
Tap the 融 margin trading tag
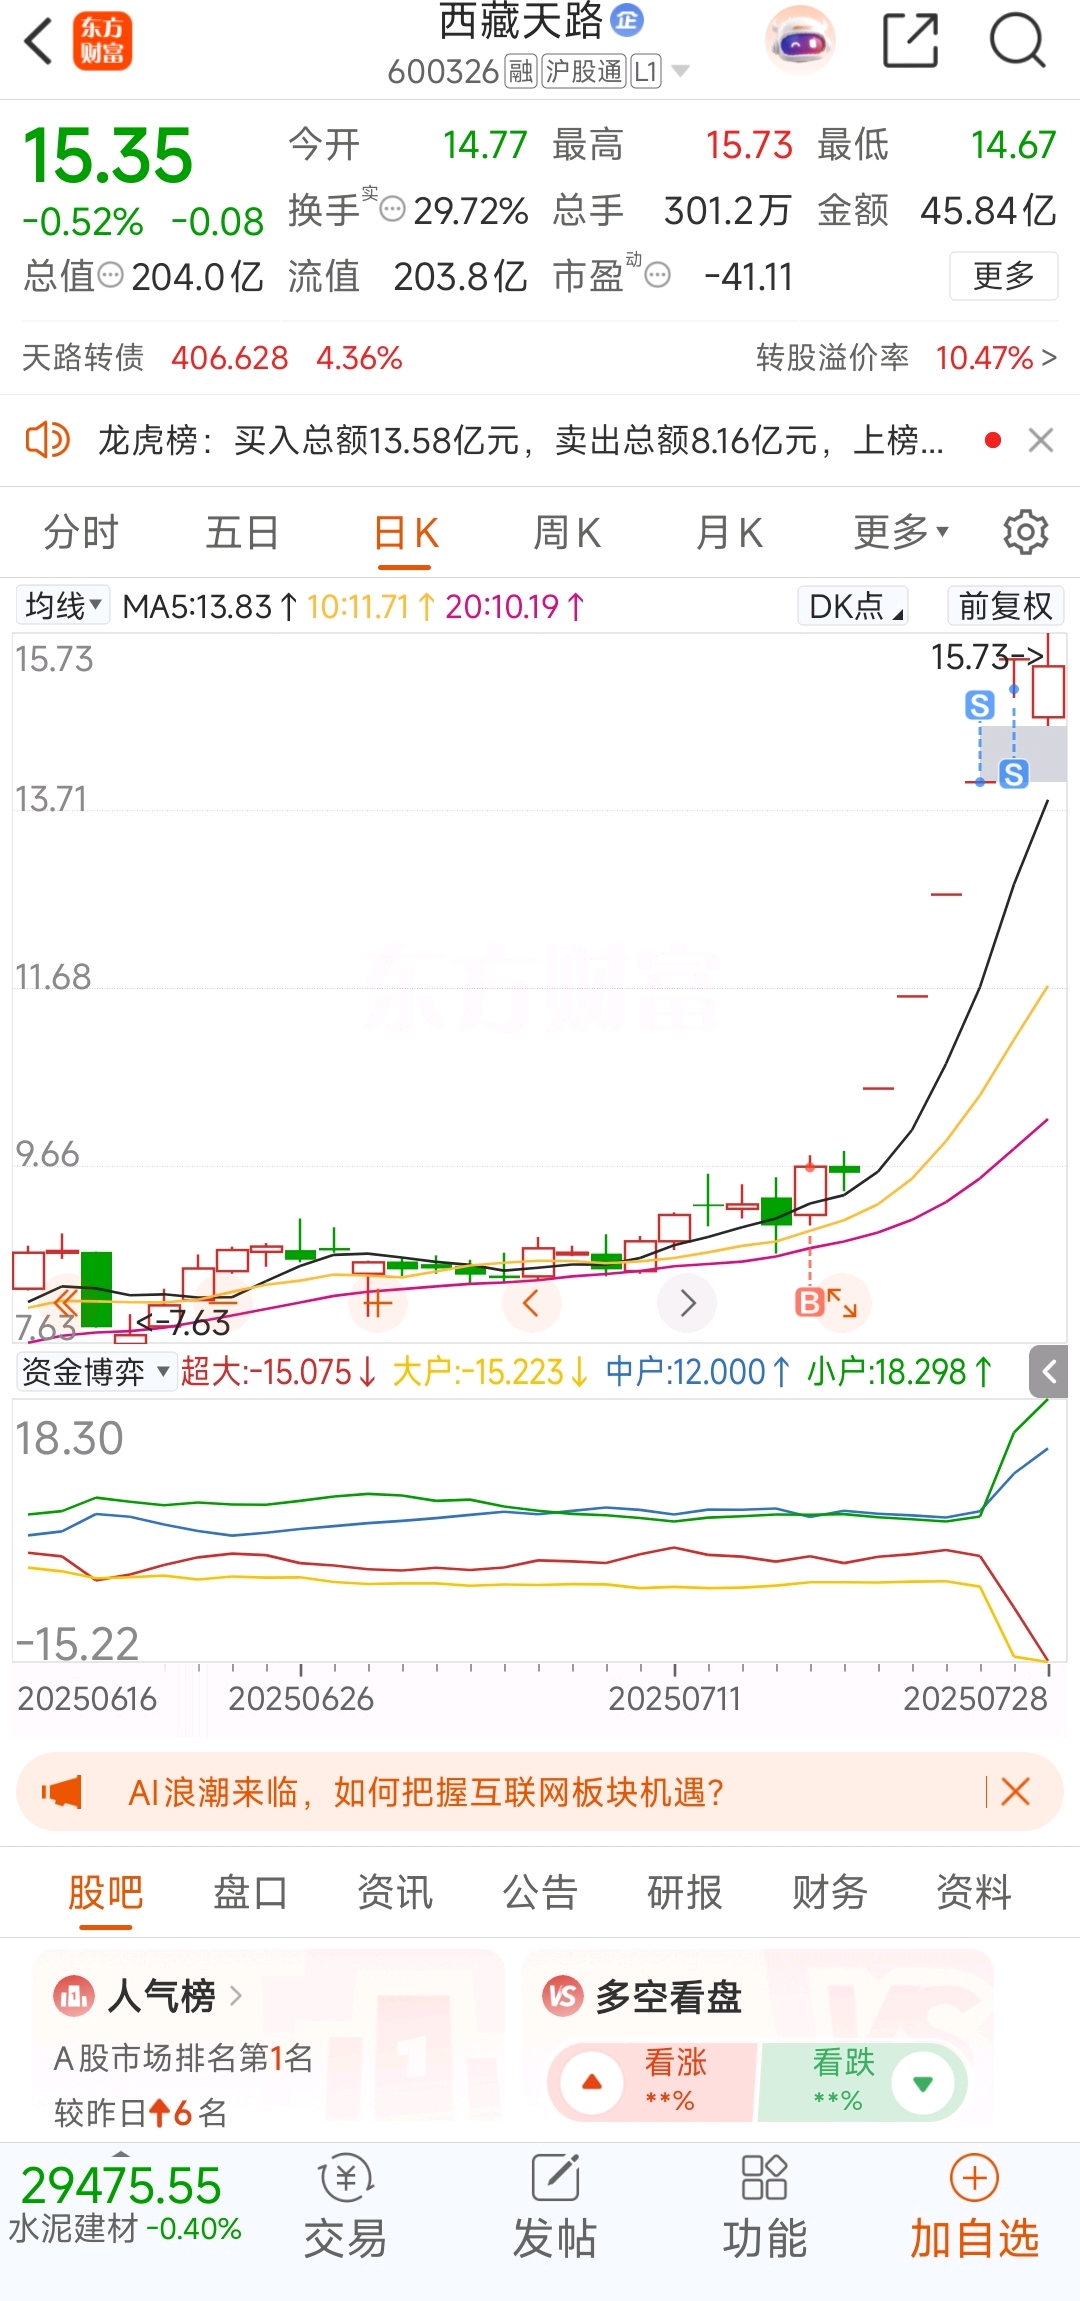521,72
